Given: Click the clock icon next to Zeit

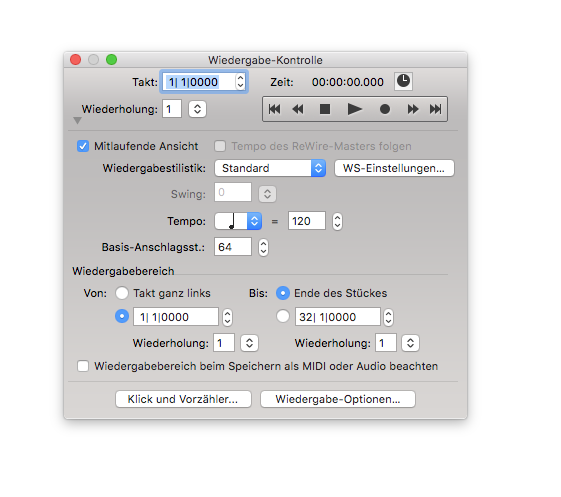Looking at the screenshot, I should click(403, 81).
